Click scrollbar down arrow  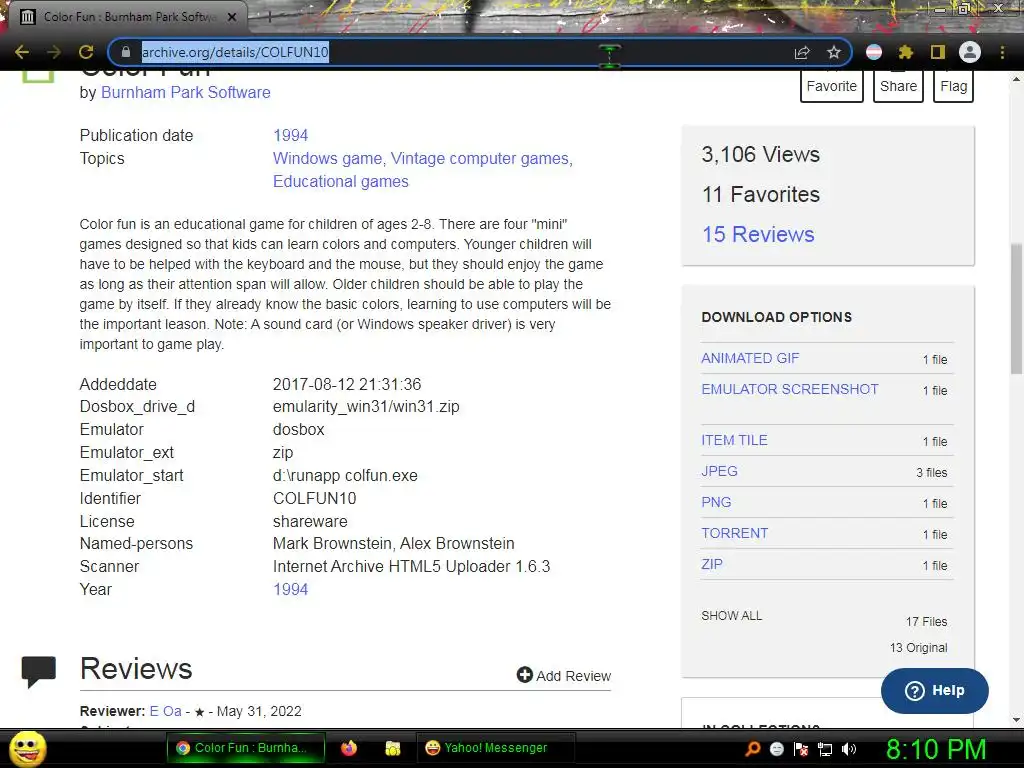tap(1016, 720)
